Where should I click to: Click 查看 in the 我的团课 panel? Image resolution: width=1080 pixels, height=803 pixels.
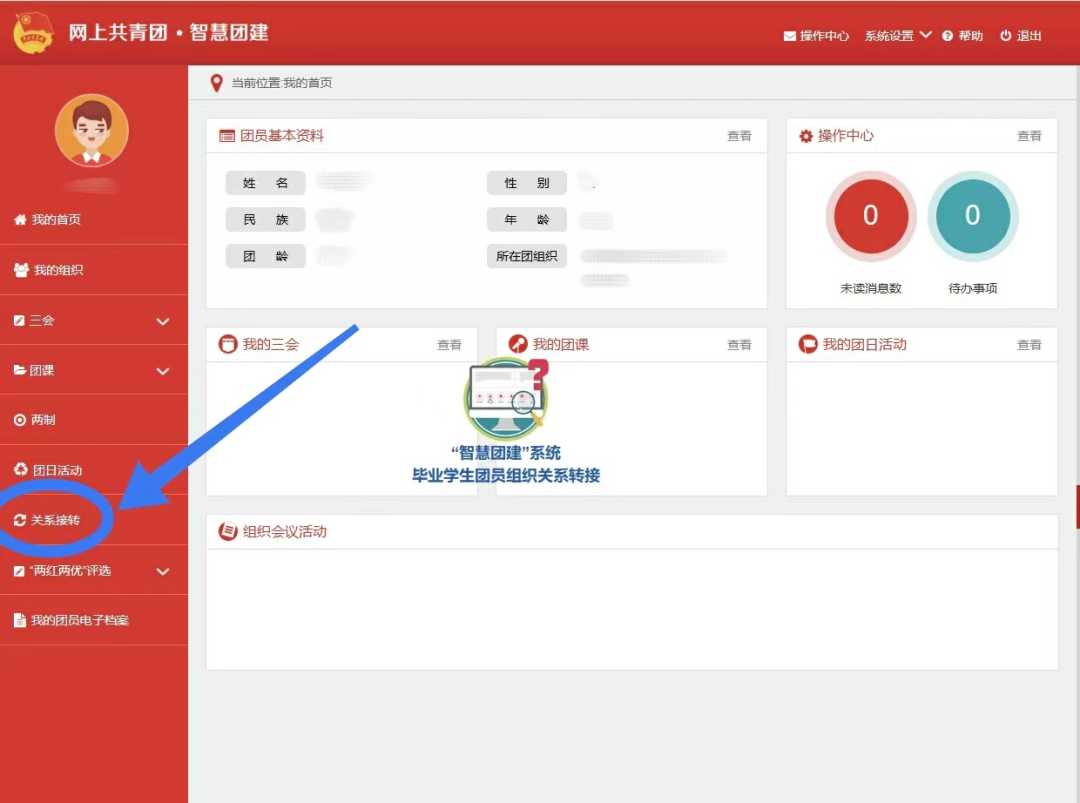739,344
